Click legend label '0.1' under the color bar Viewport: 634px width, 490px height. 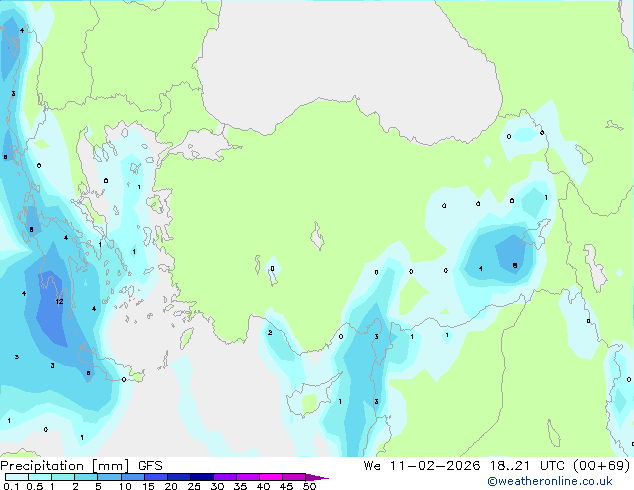pyautogui.click(x=11, y=486)
